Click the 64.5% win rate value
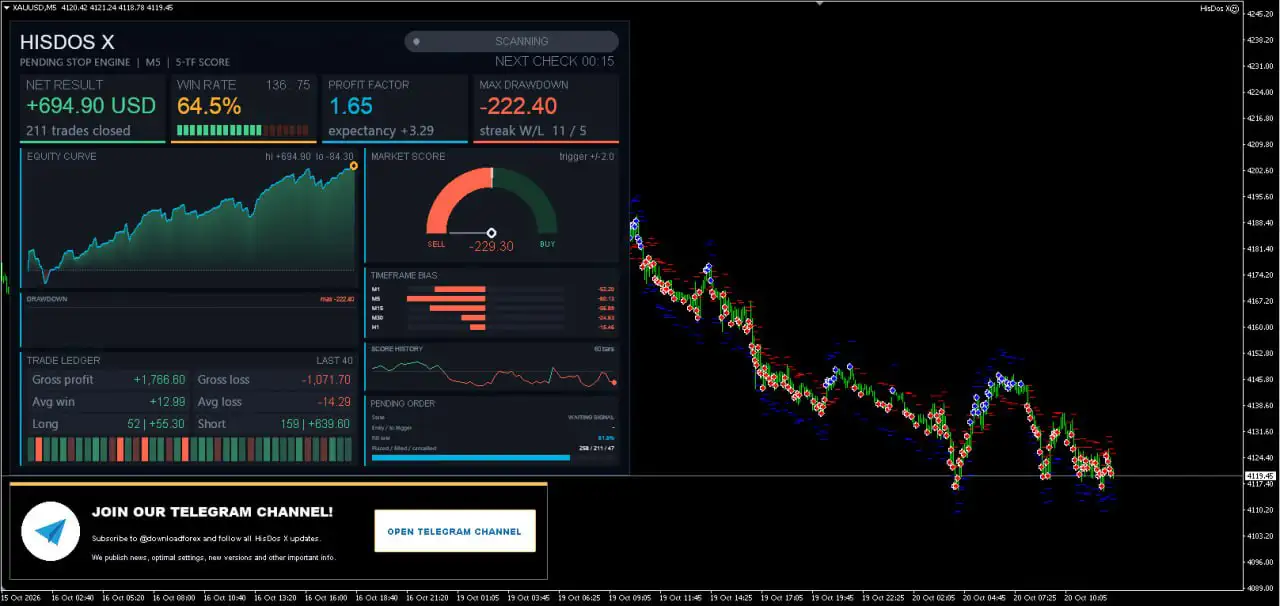 [x=209, y=106]
